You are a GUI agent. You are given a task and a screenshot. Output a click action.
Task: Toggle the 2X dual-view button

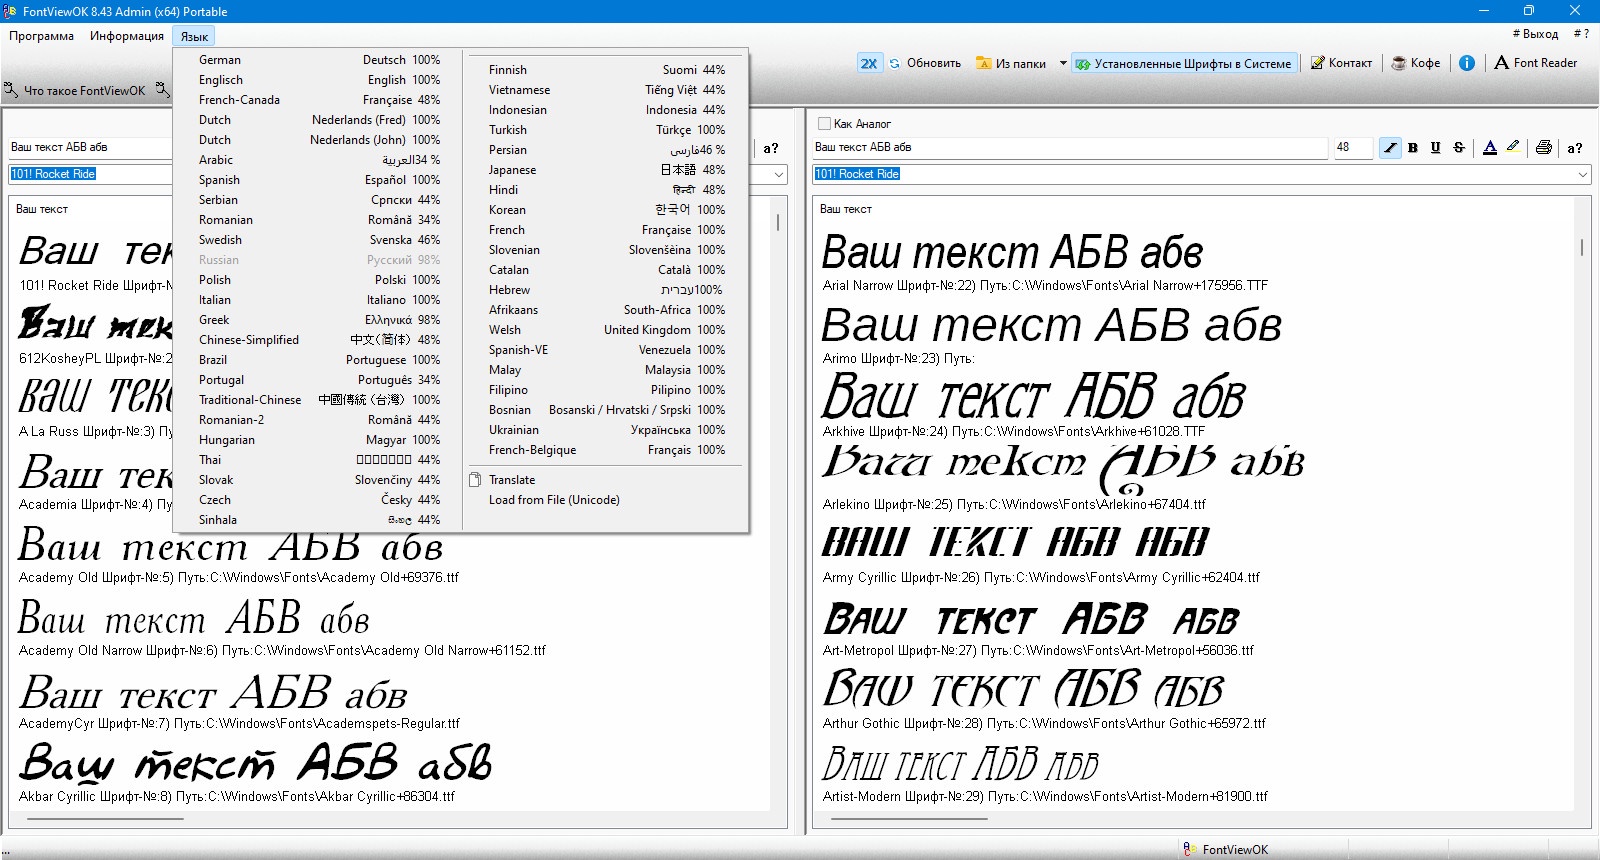868,63
